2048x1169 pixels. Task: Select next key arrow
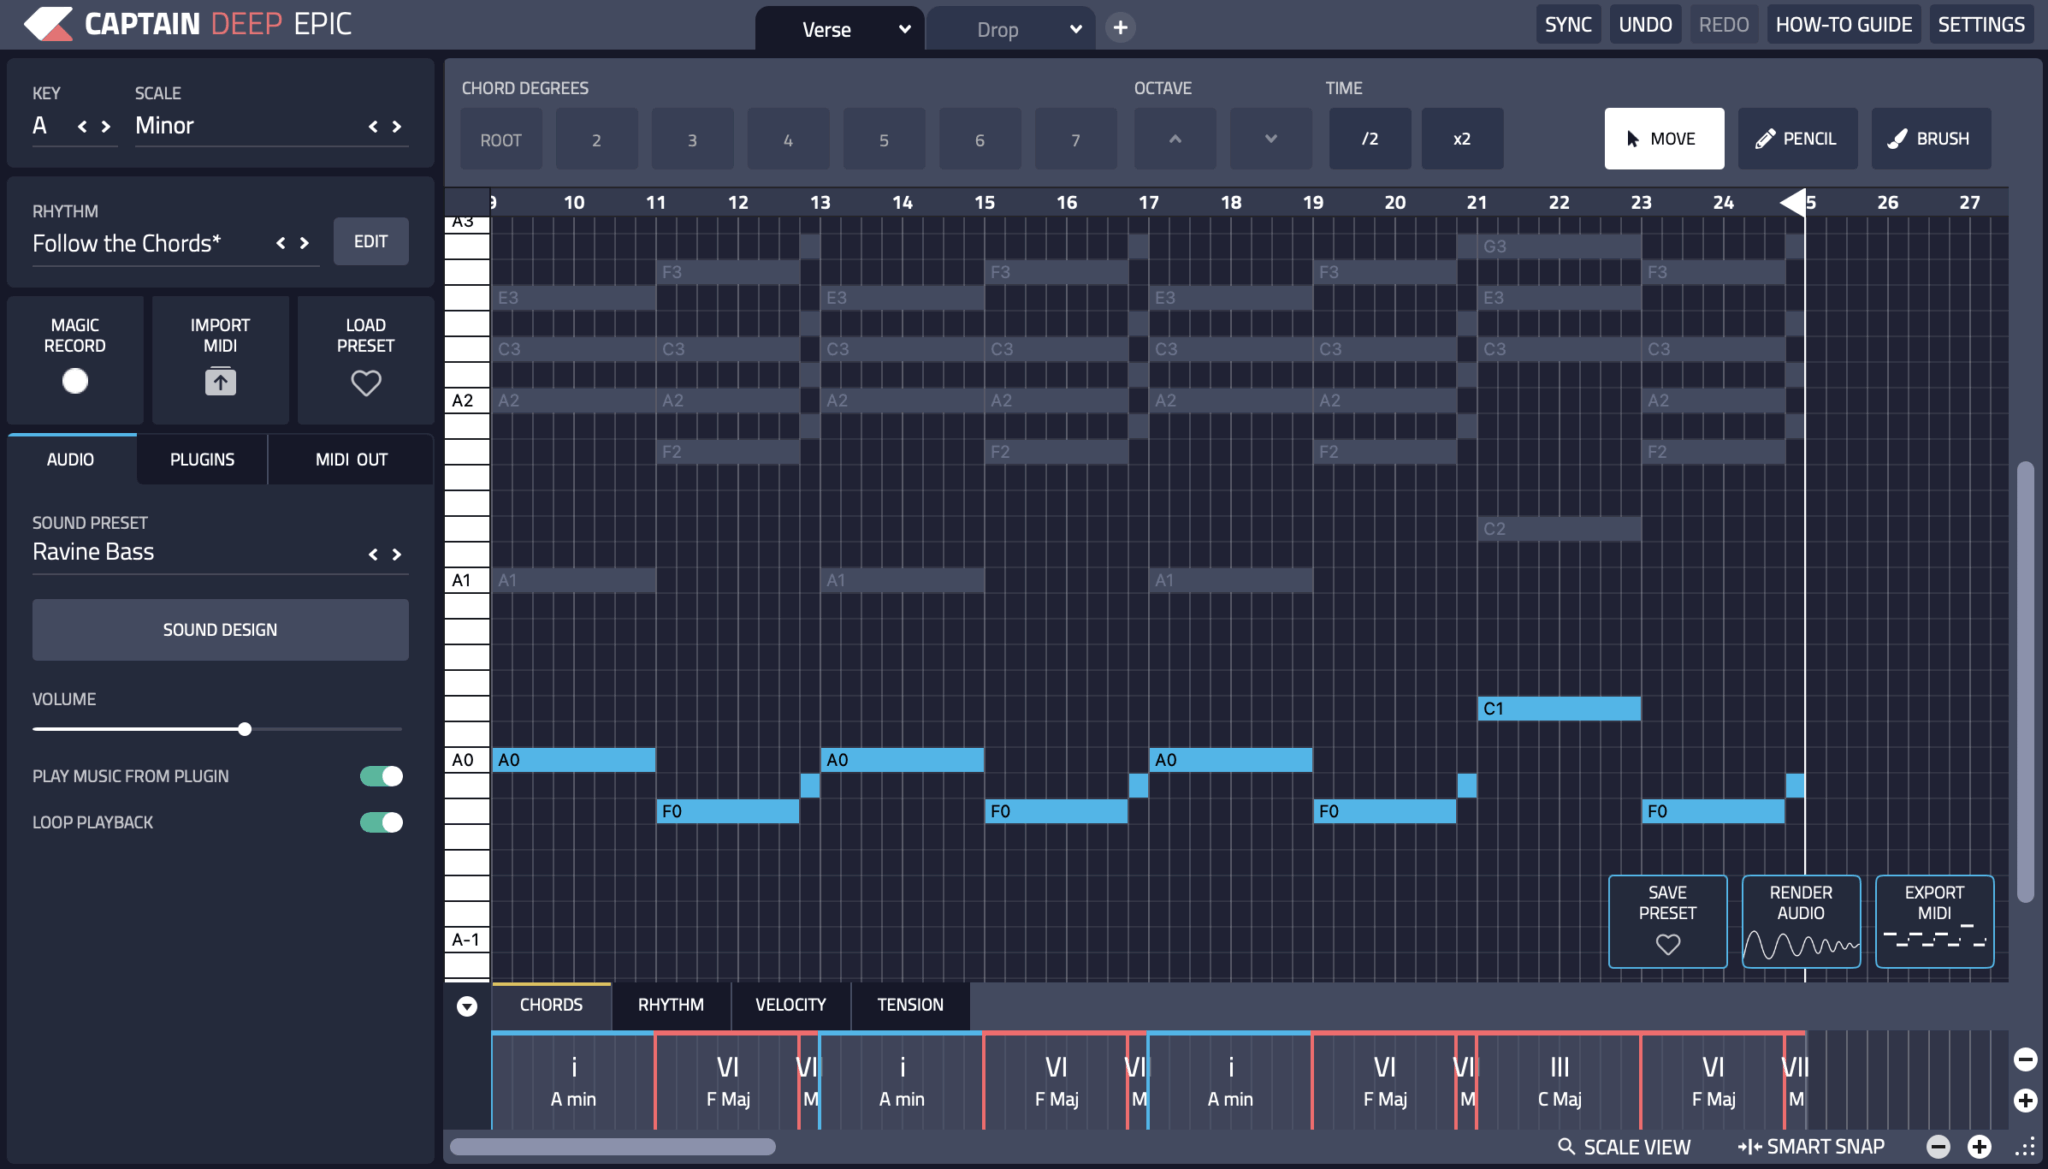106,126
